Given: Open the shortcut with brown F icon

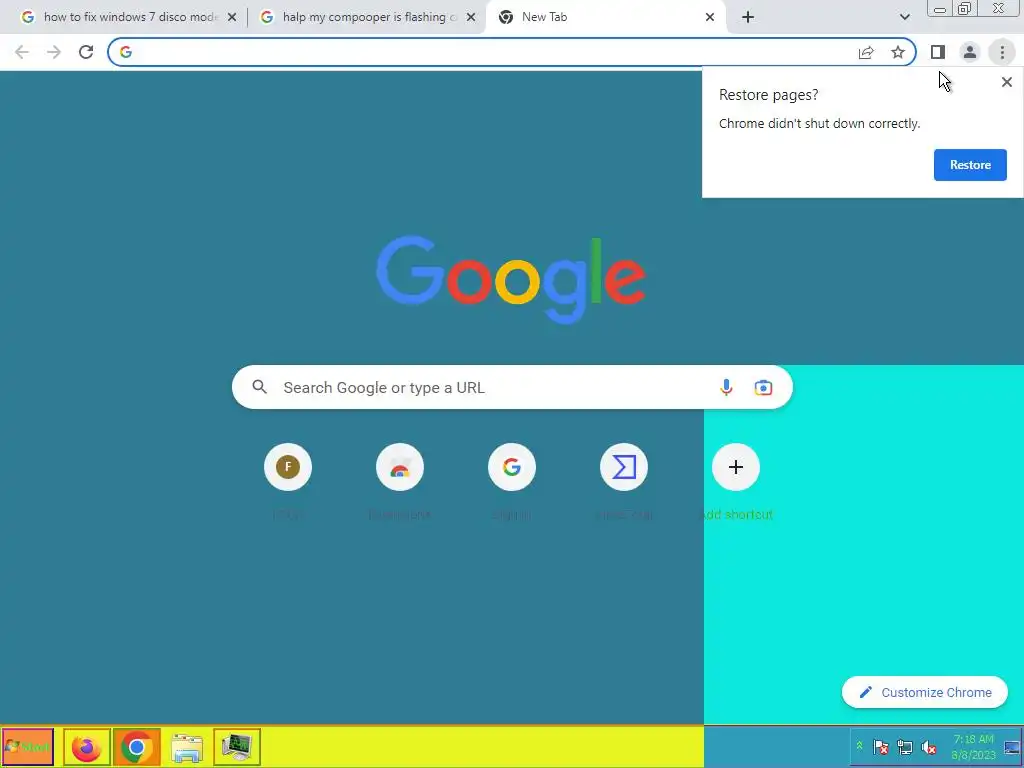Looking at the screenshot, I should (x=288, y=467).
